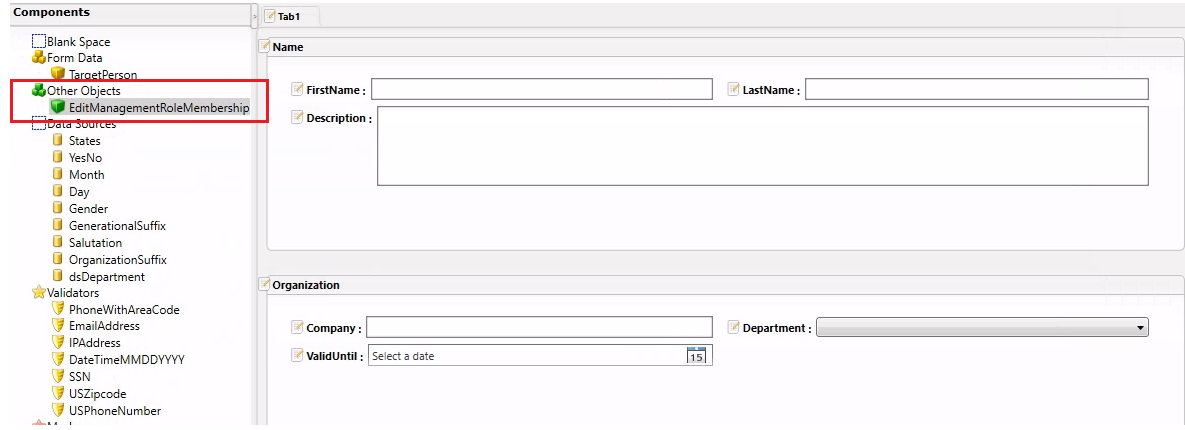Click inside the Description text area
The image size is (1185, 430).
click(763, 146)
